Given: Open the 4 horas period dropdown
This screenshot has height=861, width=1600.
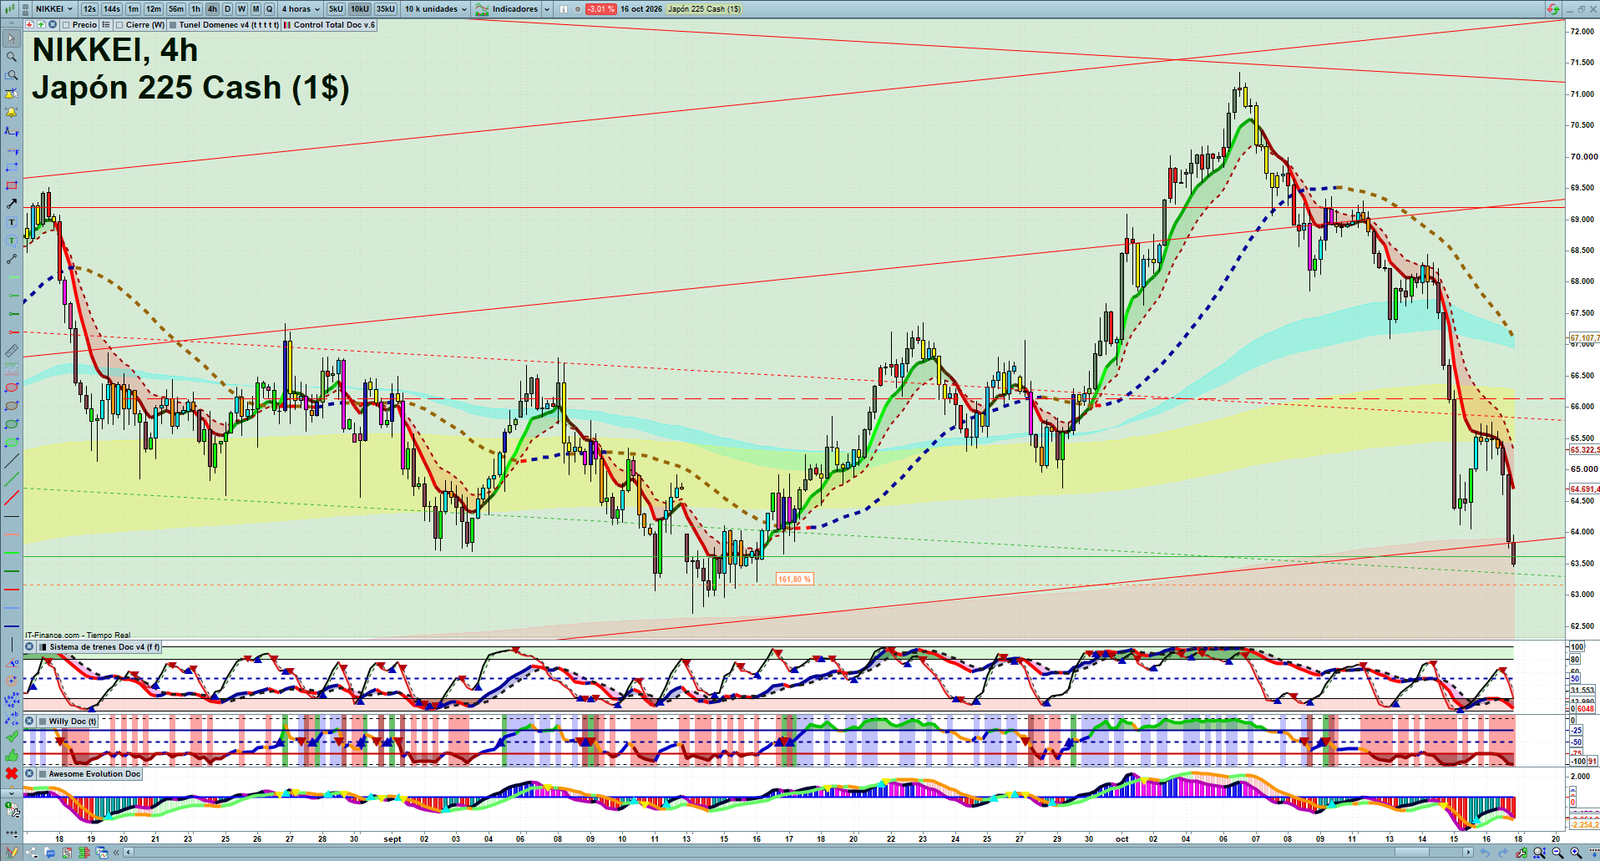Looking at the screenshot, I should pyautogui.click(x=300, y=9).
